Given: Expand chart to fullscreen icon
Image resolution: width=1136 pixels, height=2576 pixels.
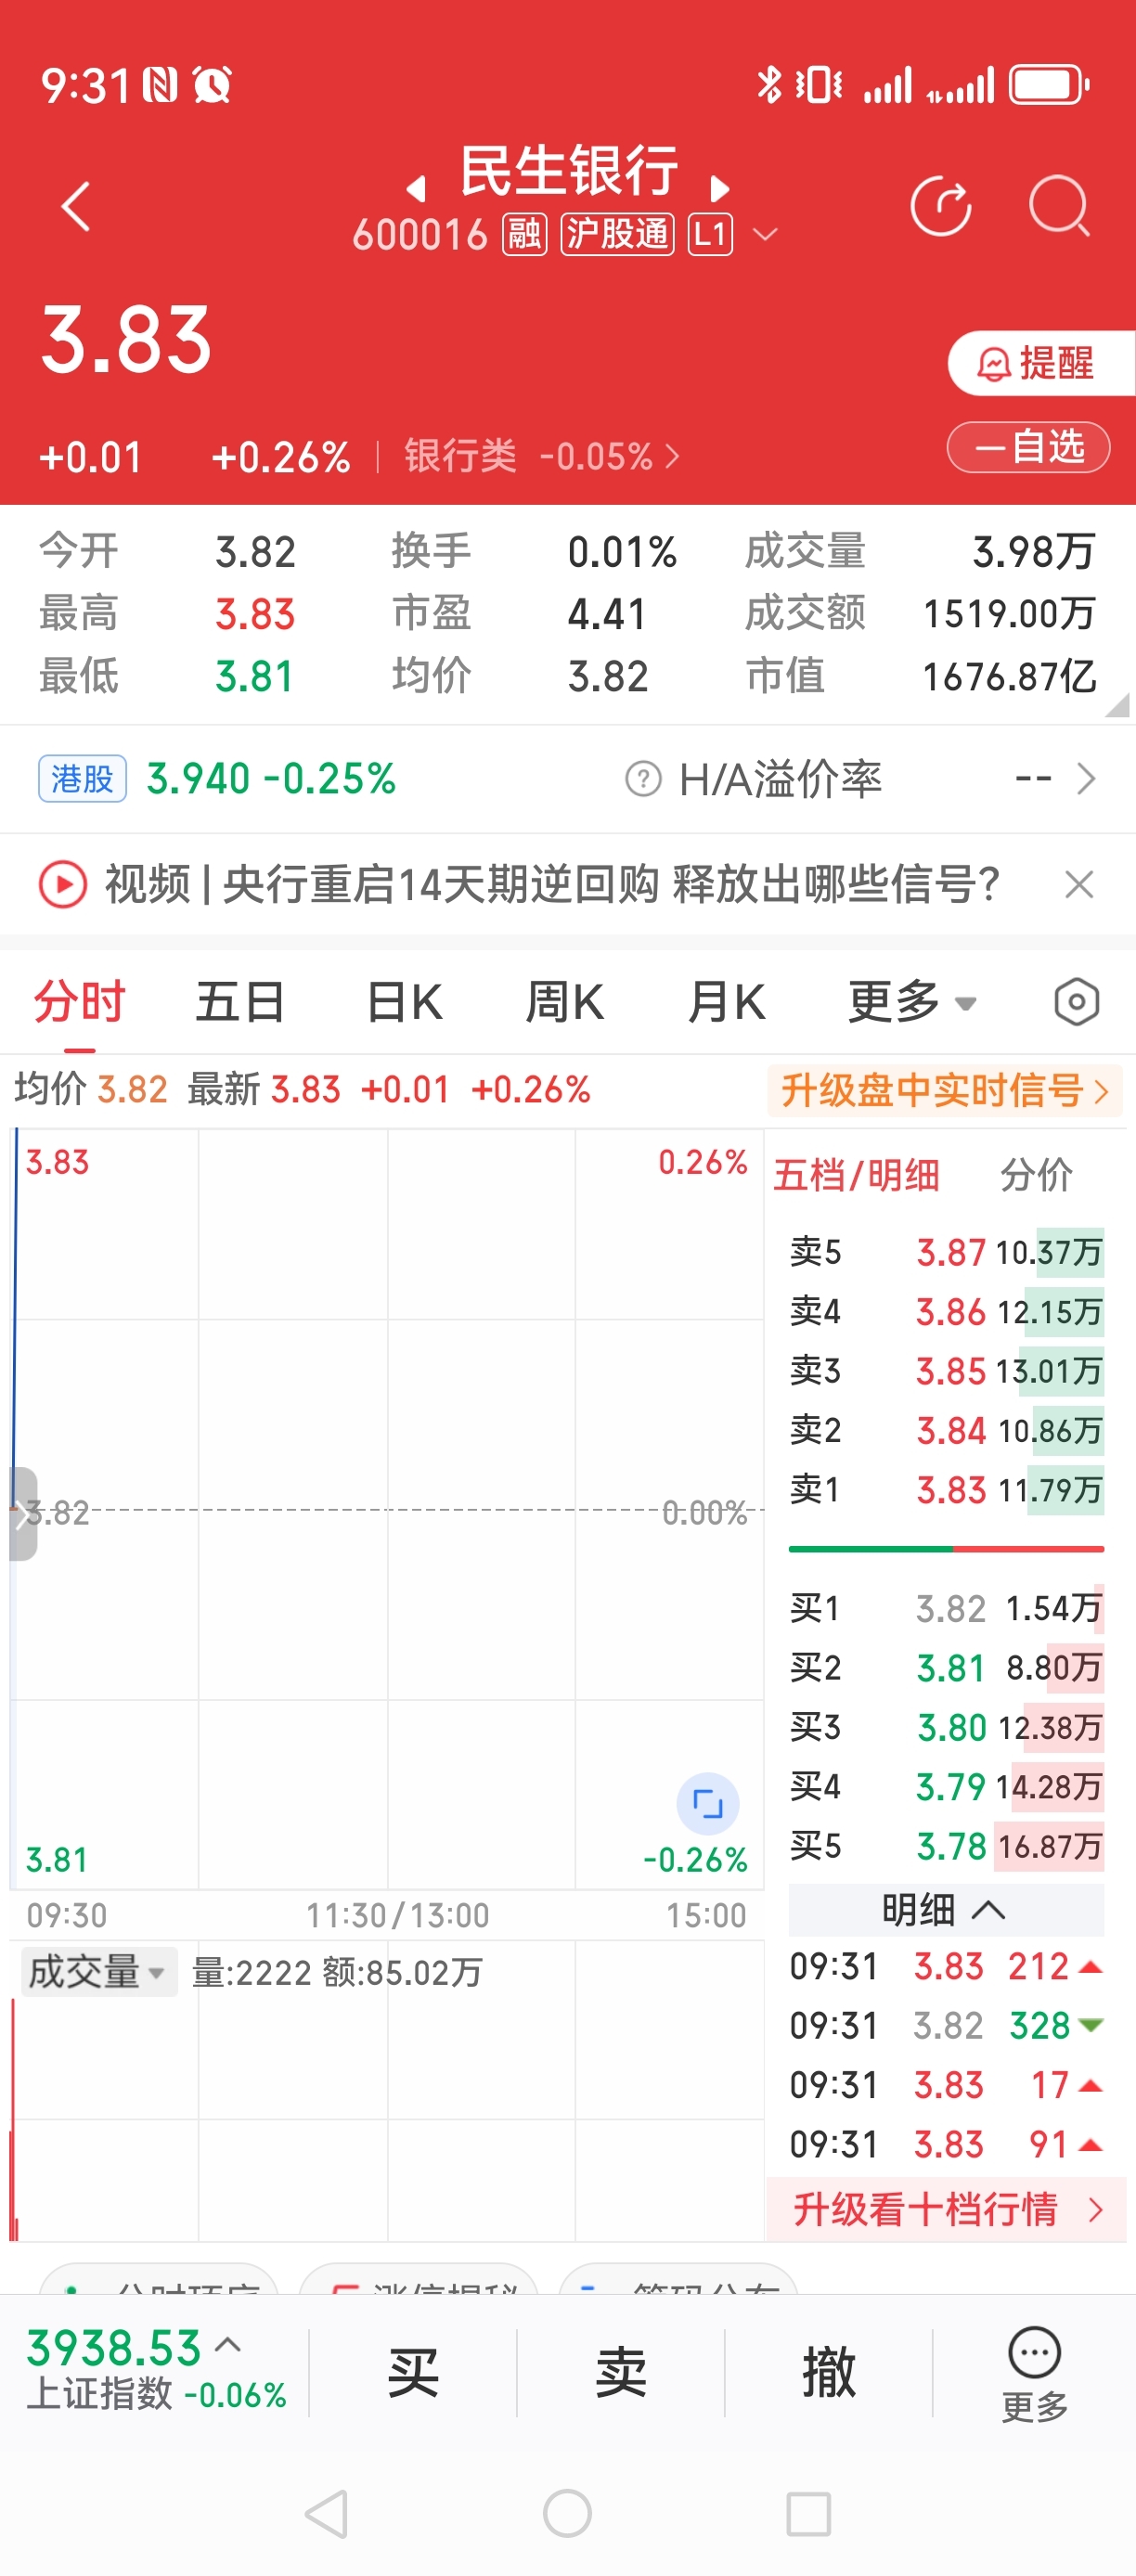Looking at the screenshot, I should click(x=708, y=1805).
